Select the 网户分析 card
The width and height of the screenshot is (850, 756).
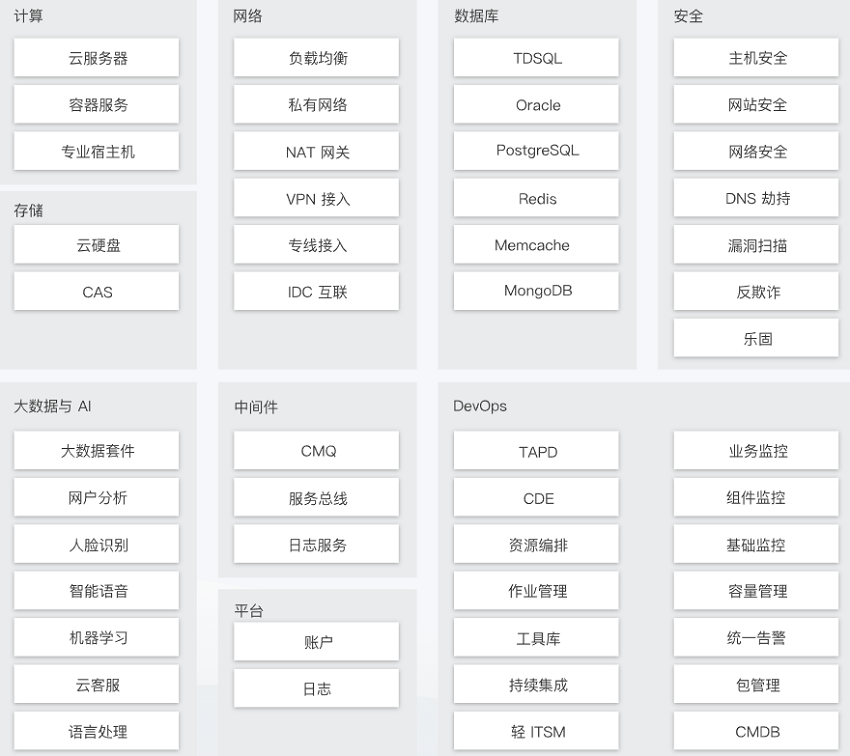(x=96, y=497)
